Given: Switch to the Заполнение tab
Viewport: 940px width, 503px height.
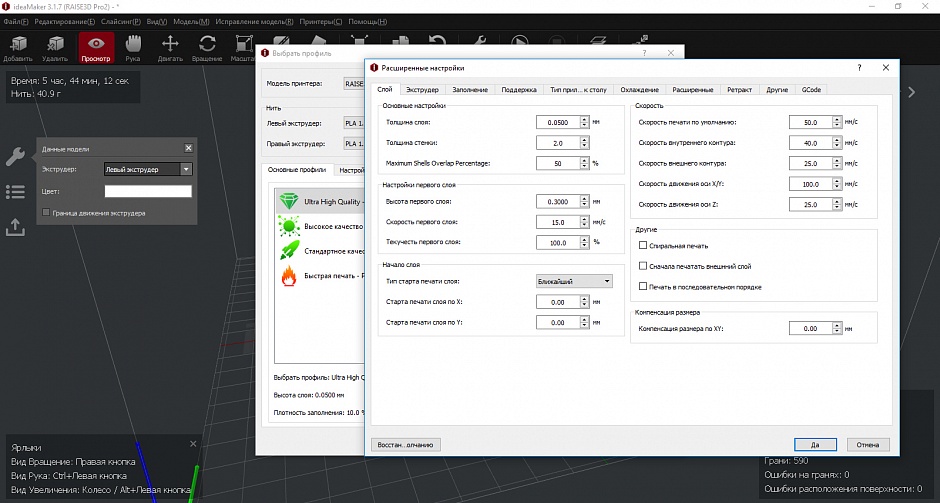Looking at the screenshot, I should 469,90.
